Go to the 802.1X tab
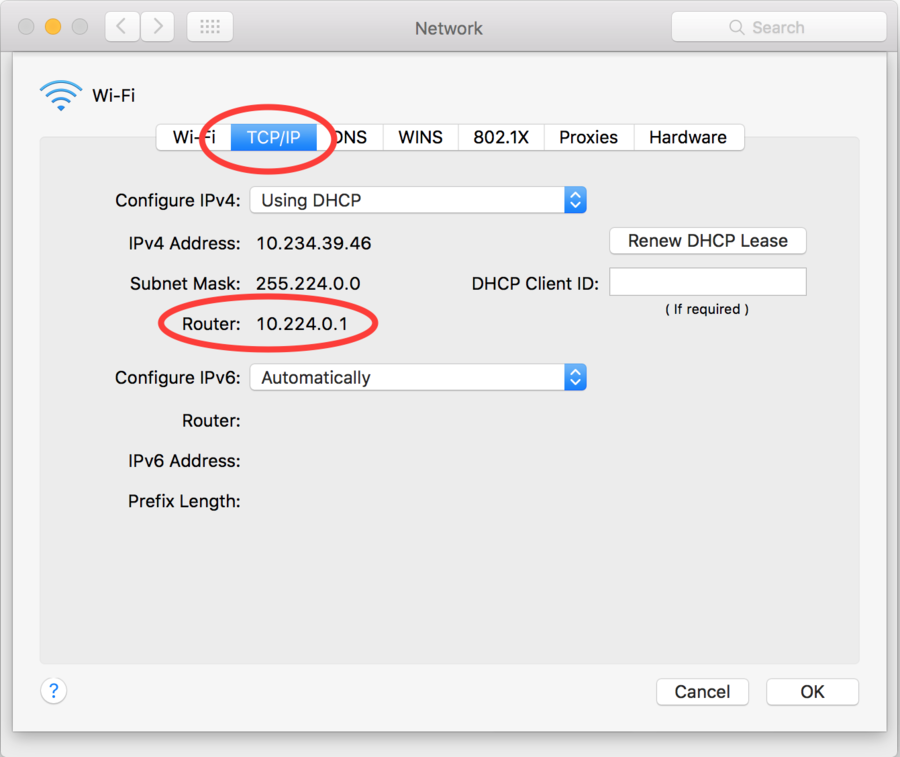The image size is (900, 757). pos(501,137)
